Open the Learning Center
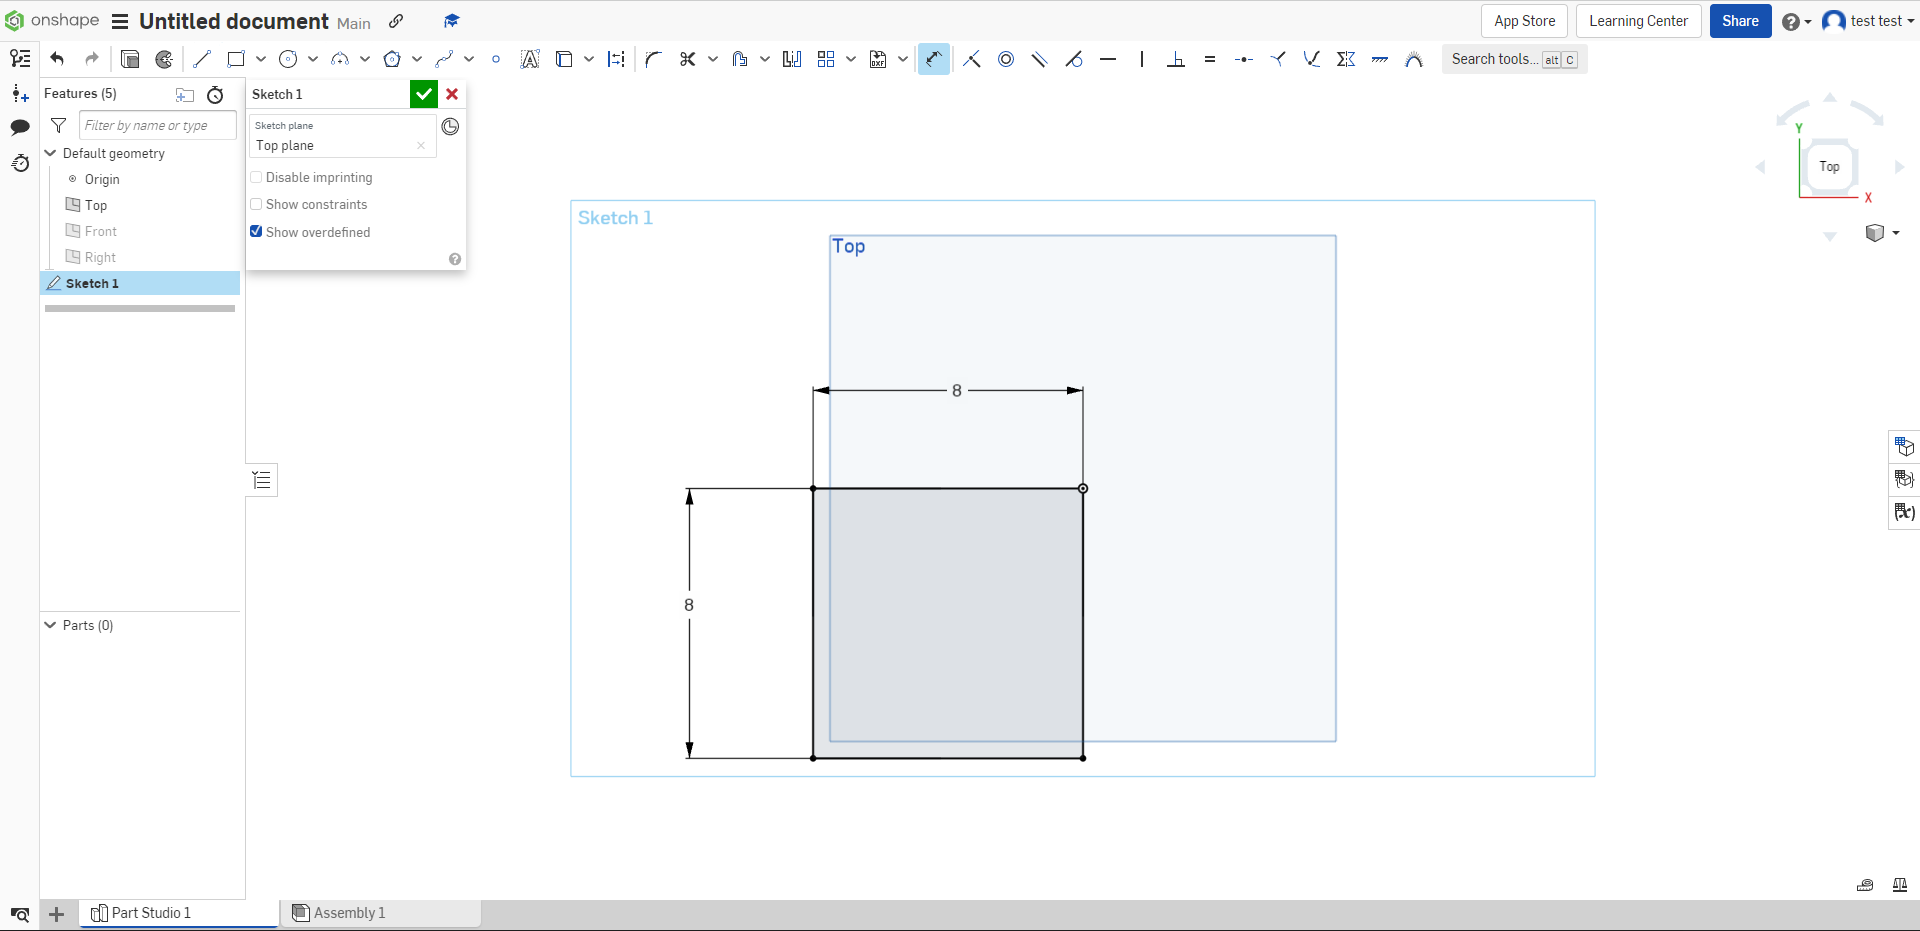 1638,20
